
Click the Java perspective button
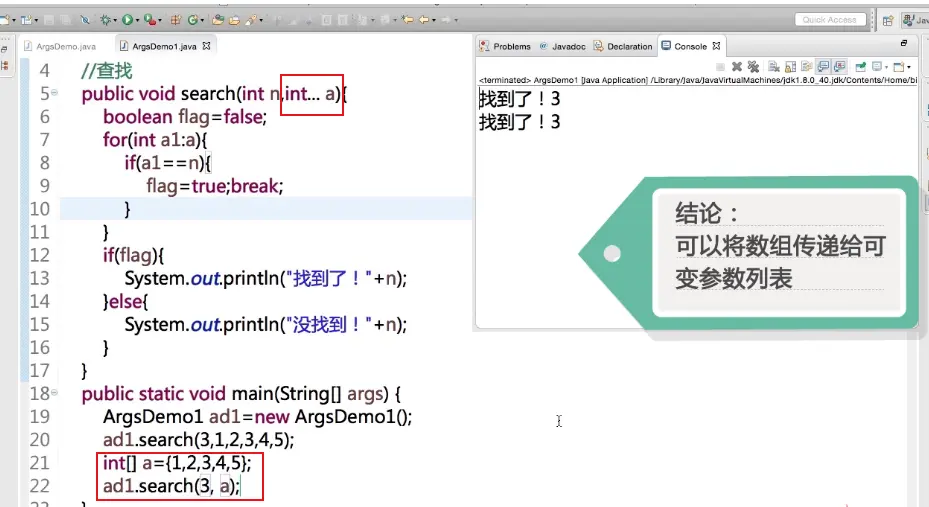pyautogui.click(x=915, y=20)
